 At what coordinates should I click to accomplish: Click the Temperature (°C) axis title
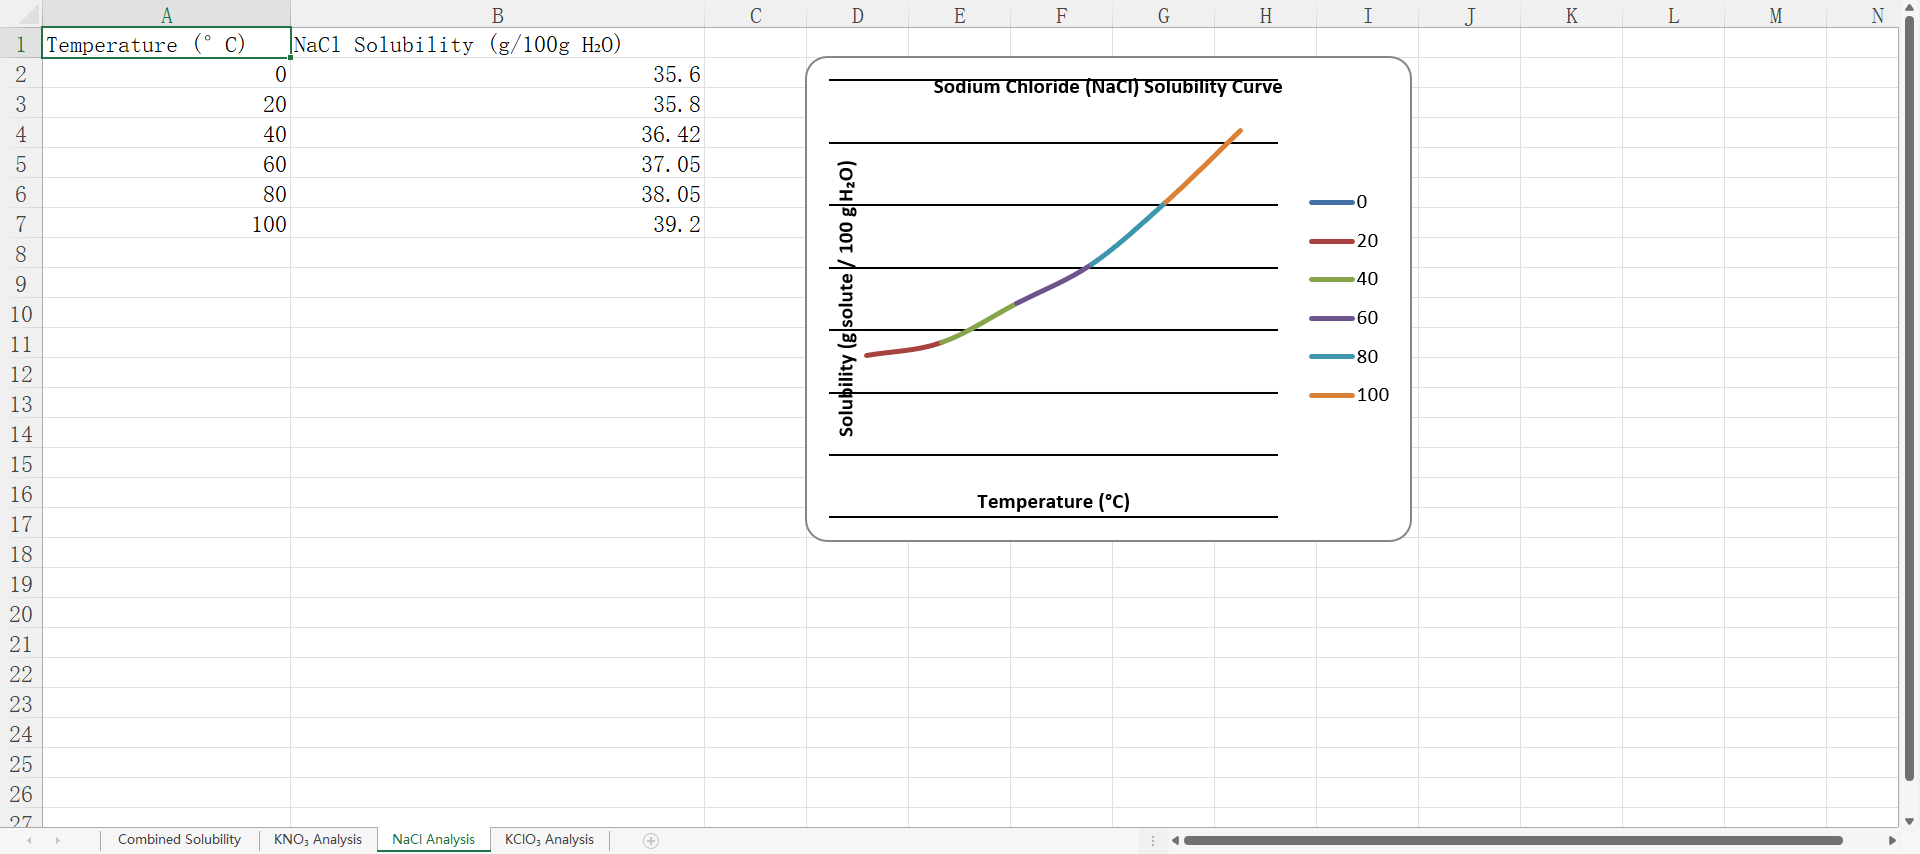[x=1053, y=501]
